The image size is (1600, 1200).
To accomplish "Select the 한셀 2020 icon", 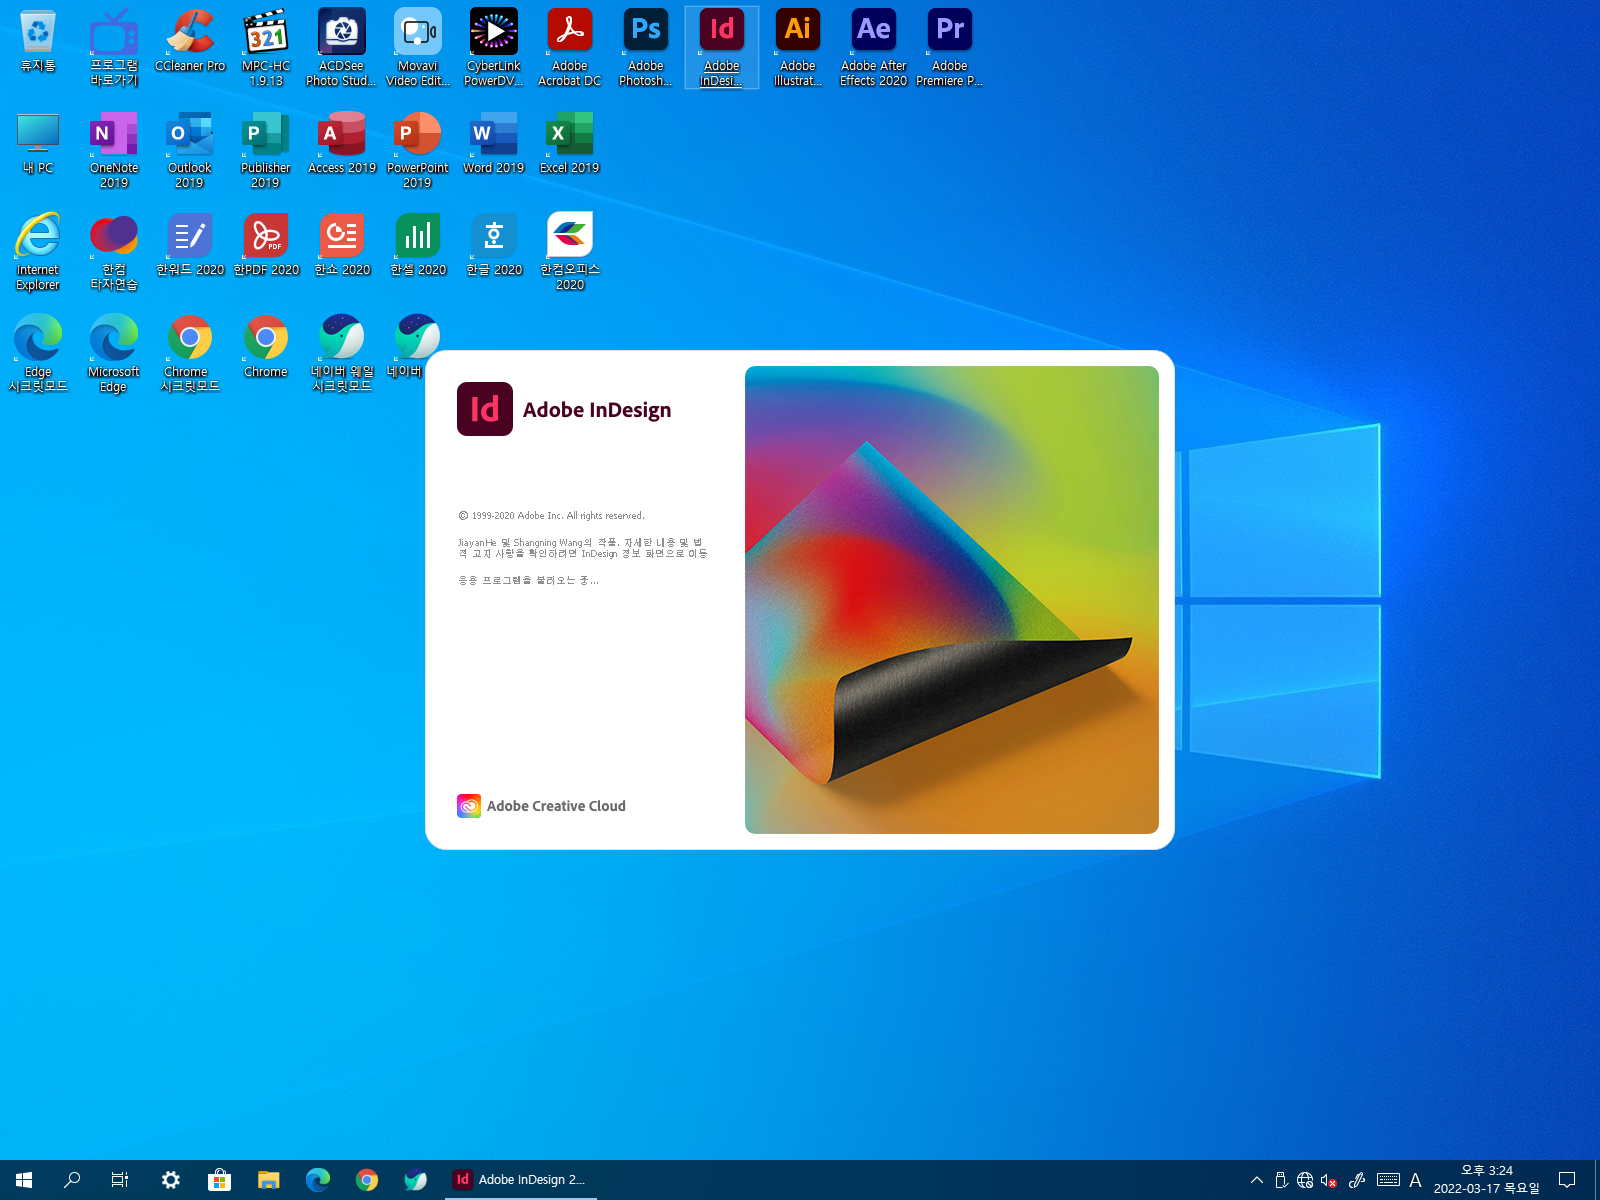I will (x=418, y=245).
